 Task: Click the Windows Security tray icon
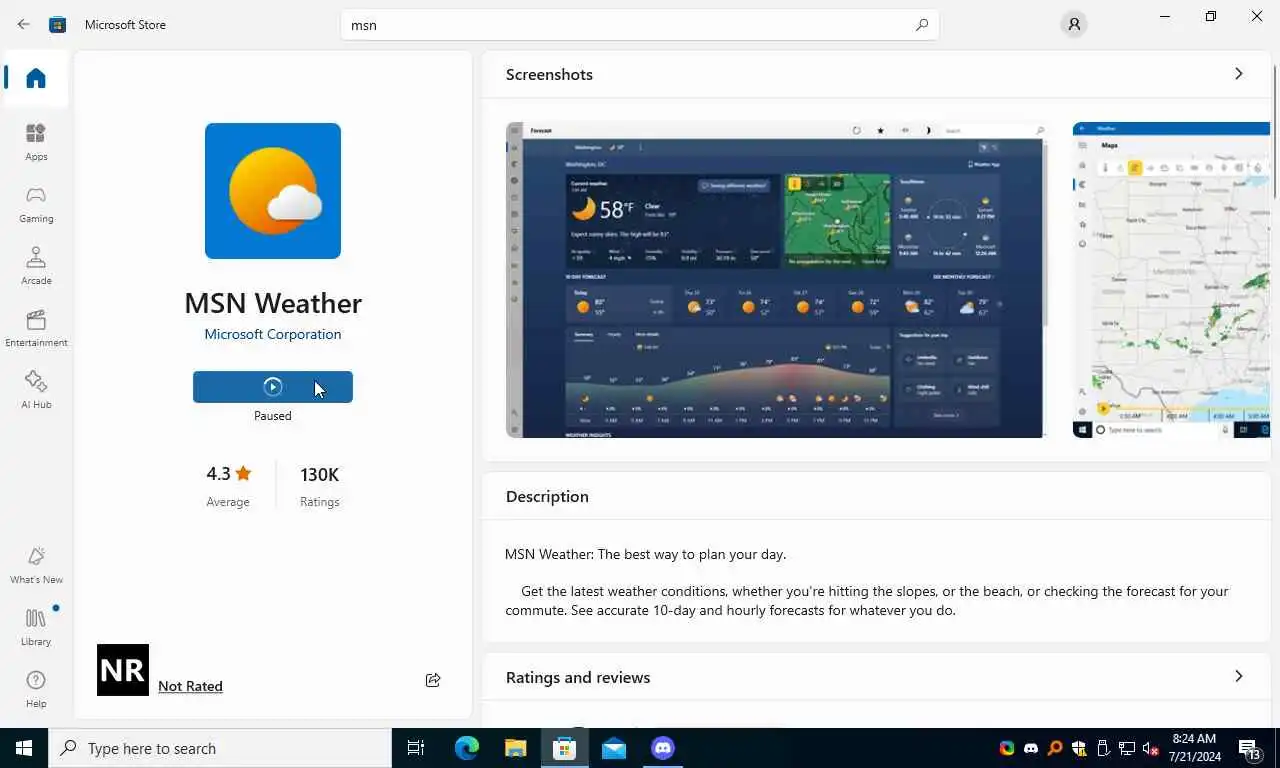pyautogui.click(x=1079, y=748)
